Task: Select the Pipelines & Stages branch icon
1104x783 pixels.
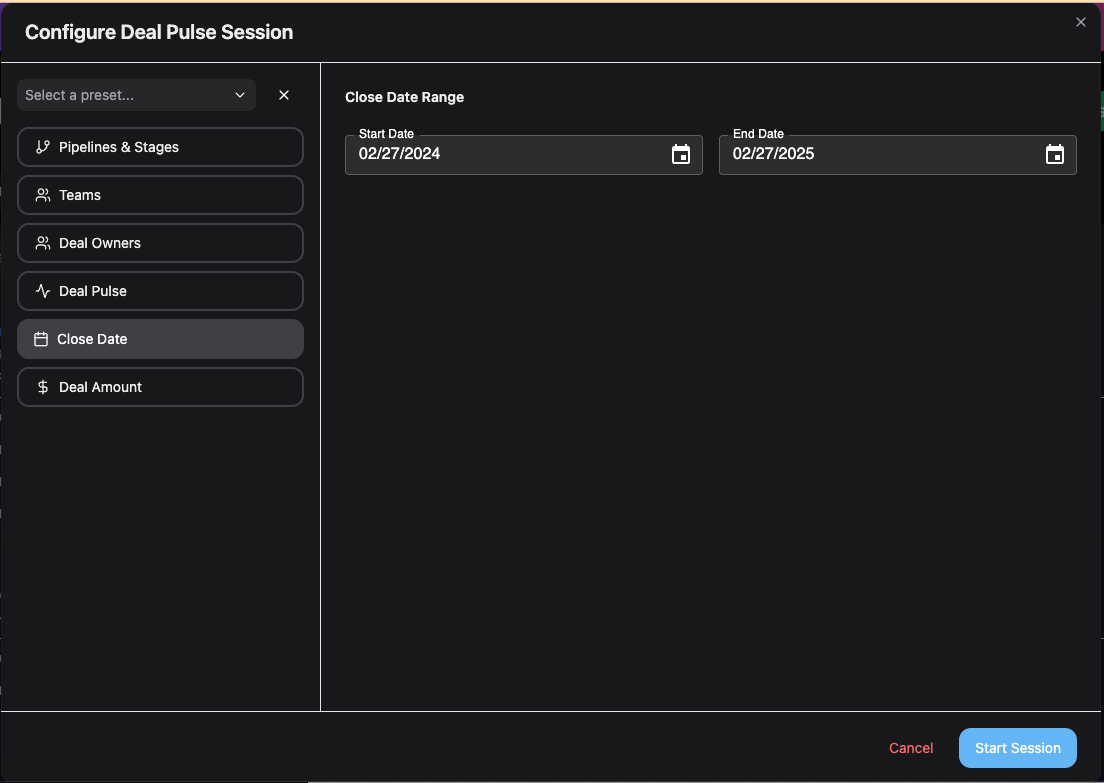Action: coord(42,146)
